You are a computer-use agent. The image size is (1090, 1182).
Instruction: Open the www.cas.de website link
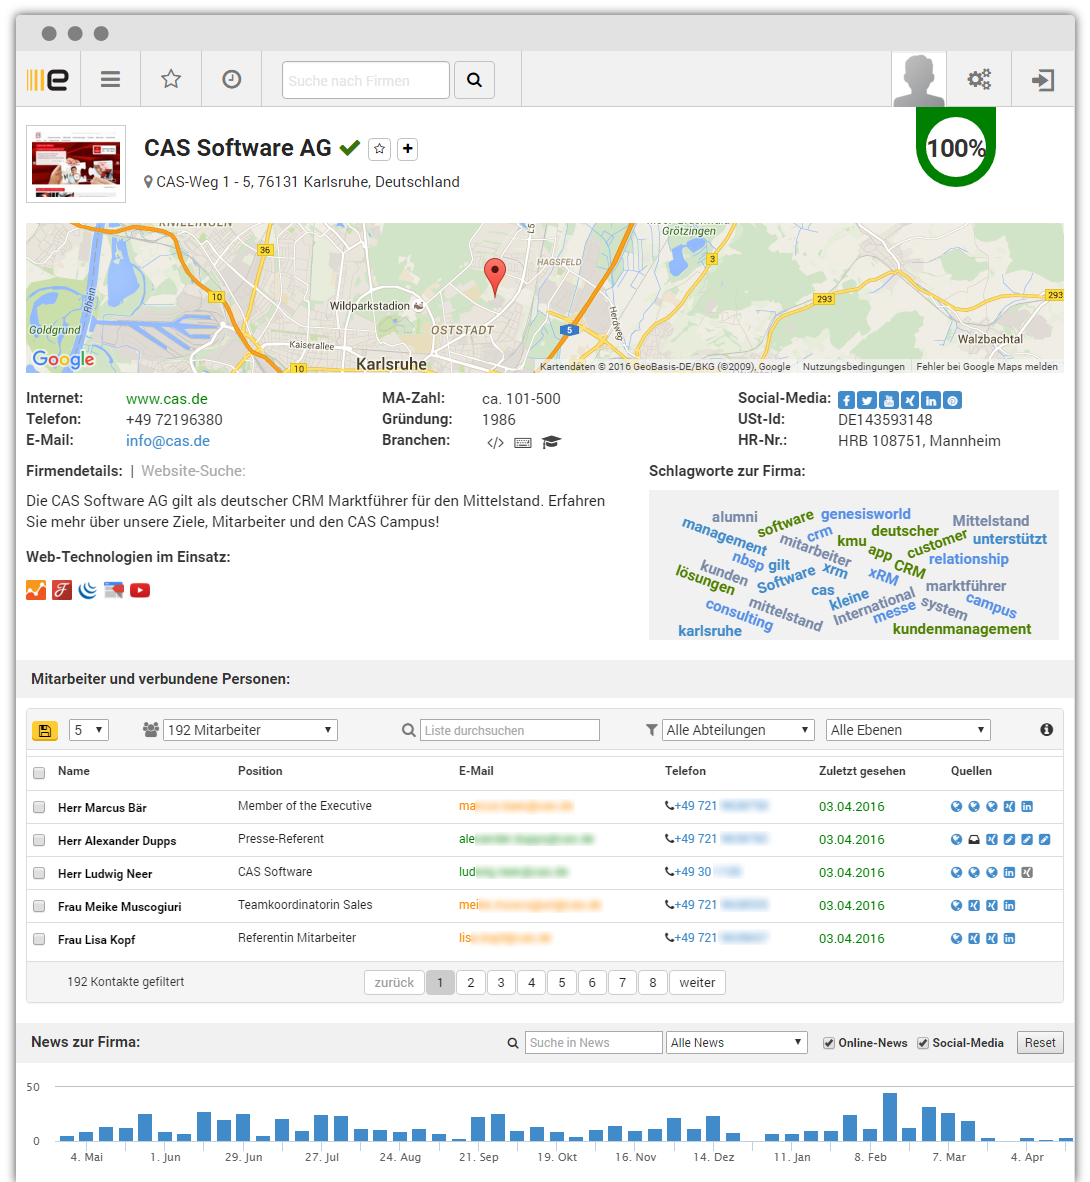pos(167,399)
